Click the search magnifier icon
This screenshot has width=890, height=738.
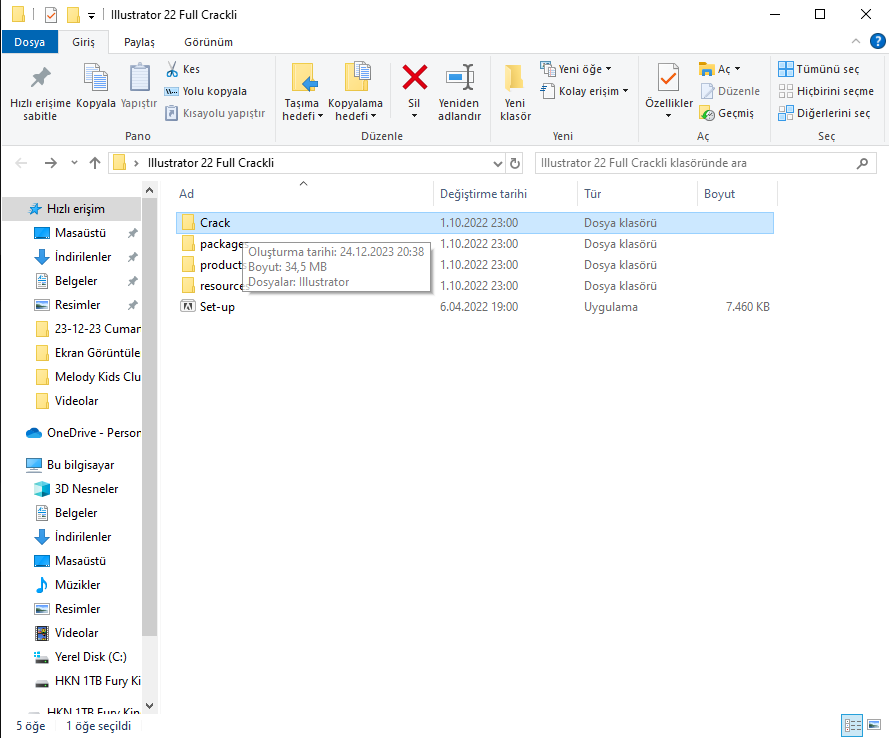pyautogui.click(x=863, y=163)
